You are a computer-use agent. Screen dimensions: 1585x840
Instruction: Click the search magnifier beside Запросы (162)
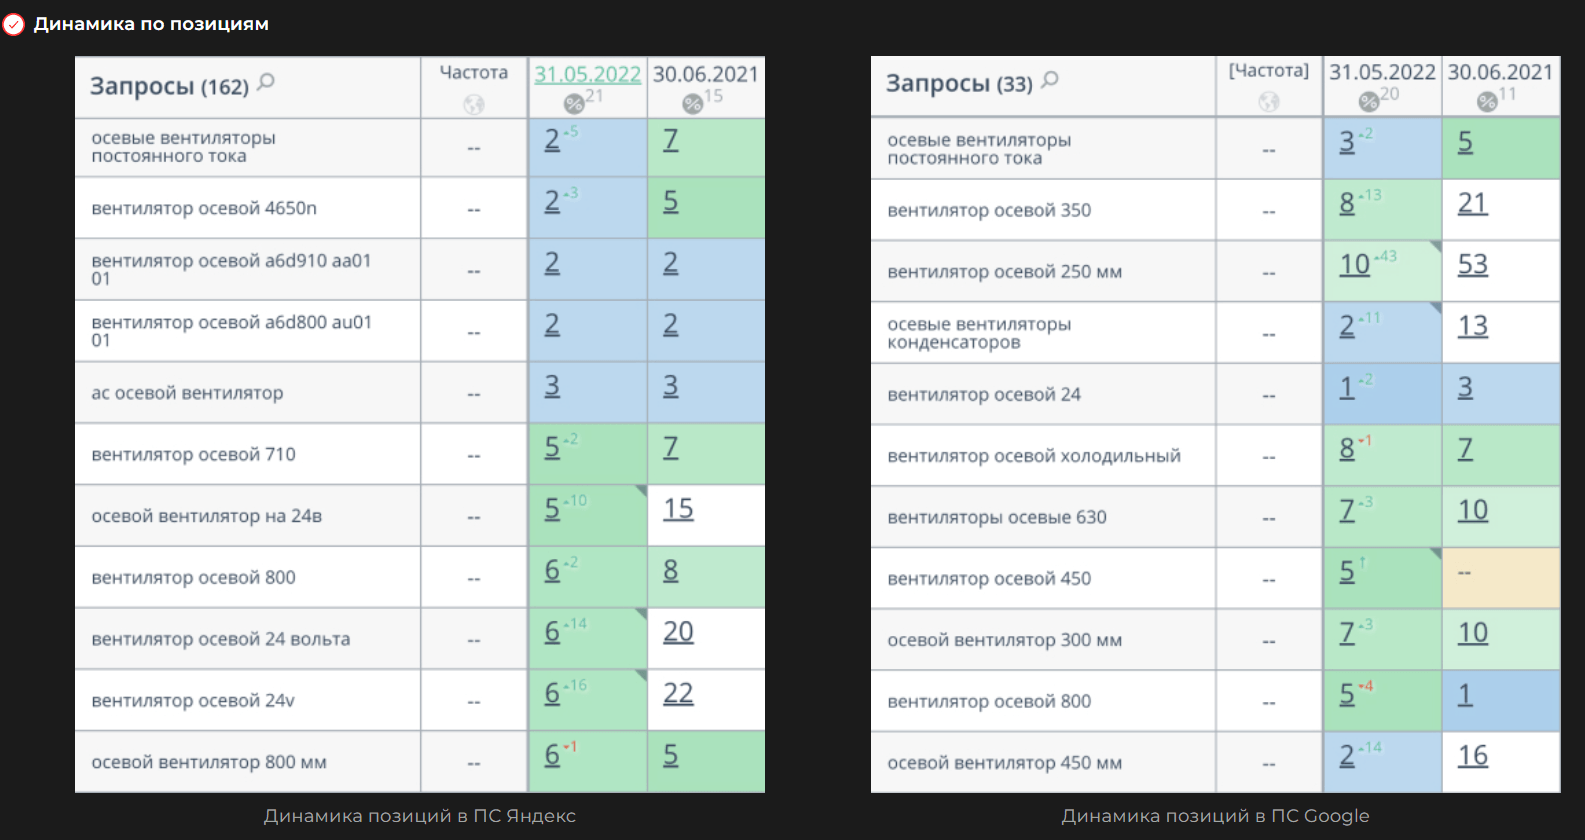pyautogui.click(x=266, y=82)
